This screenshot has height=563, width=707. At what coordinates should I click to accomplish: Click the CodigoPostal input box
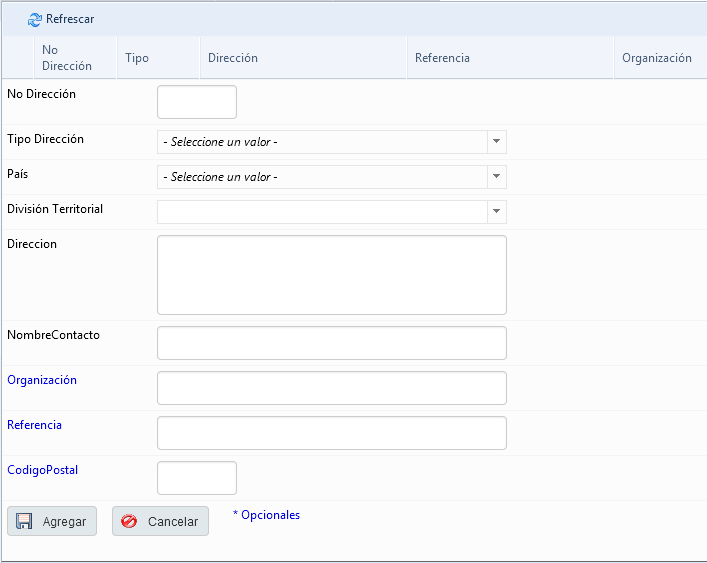[197, 478]
